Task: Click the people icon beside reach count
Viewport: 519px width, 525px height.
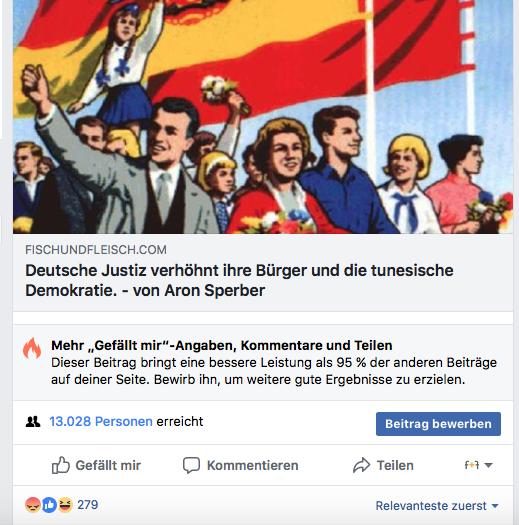Action: click(33, 422)
